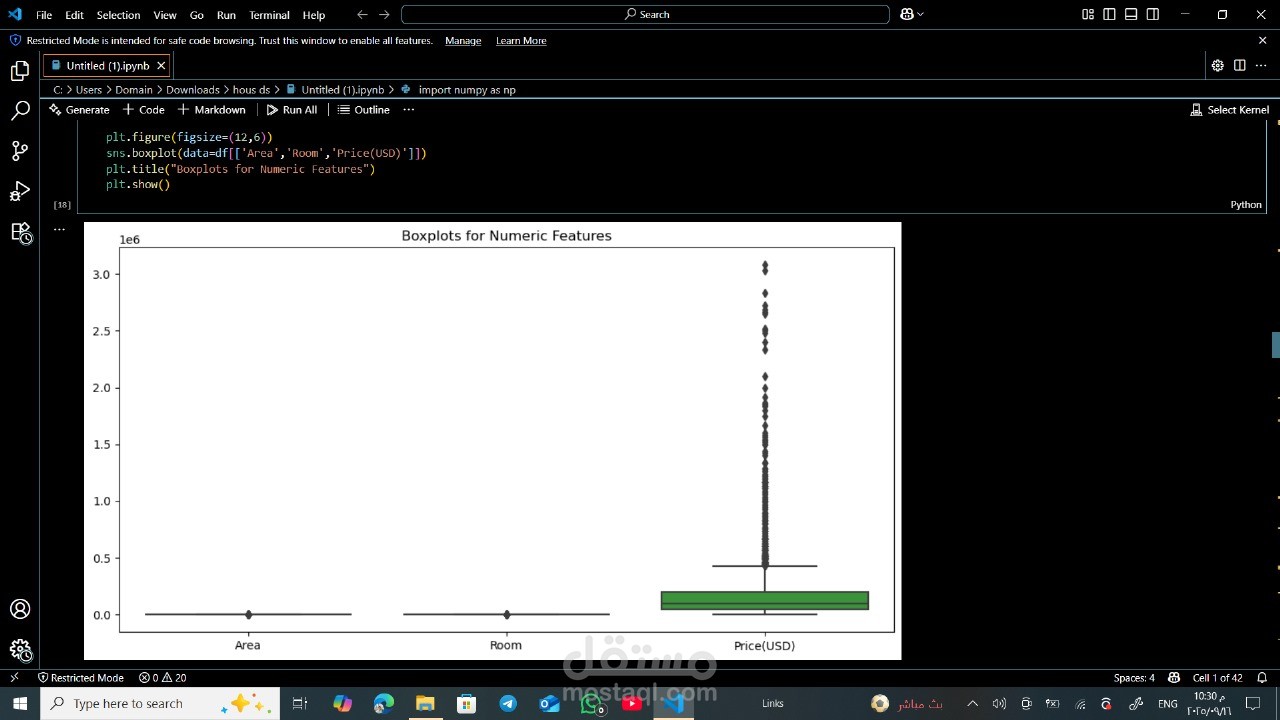Screen dimensions: 1280x720
Task: Open the Extensions view
Action: 20,232
